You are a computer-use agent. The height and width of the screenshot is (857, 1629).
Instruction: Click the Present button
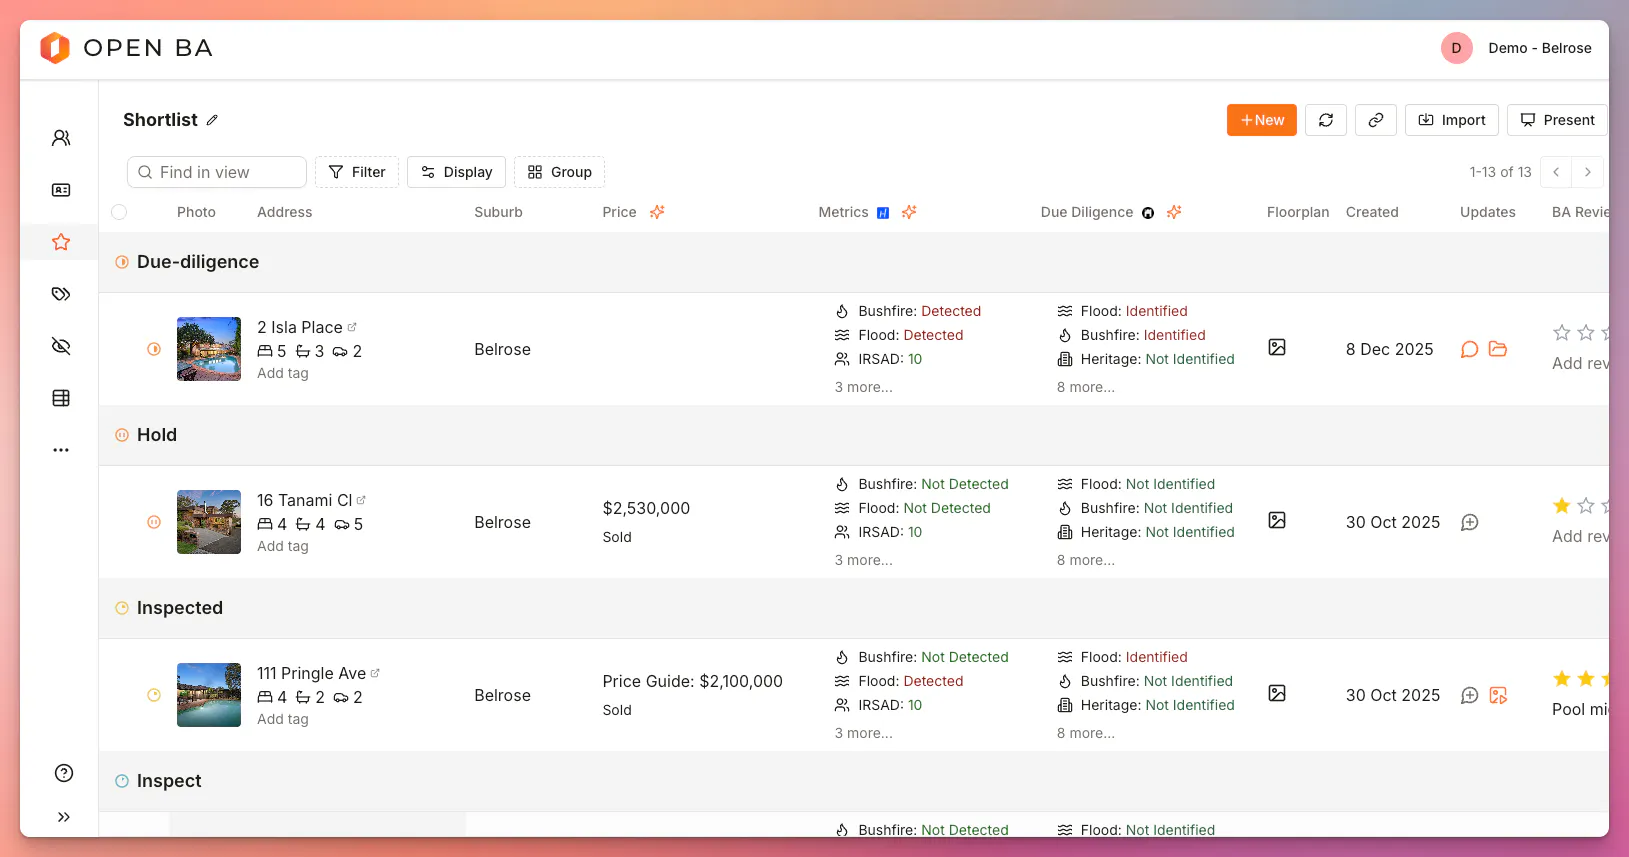1557,120
